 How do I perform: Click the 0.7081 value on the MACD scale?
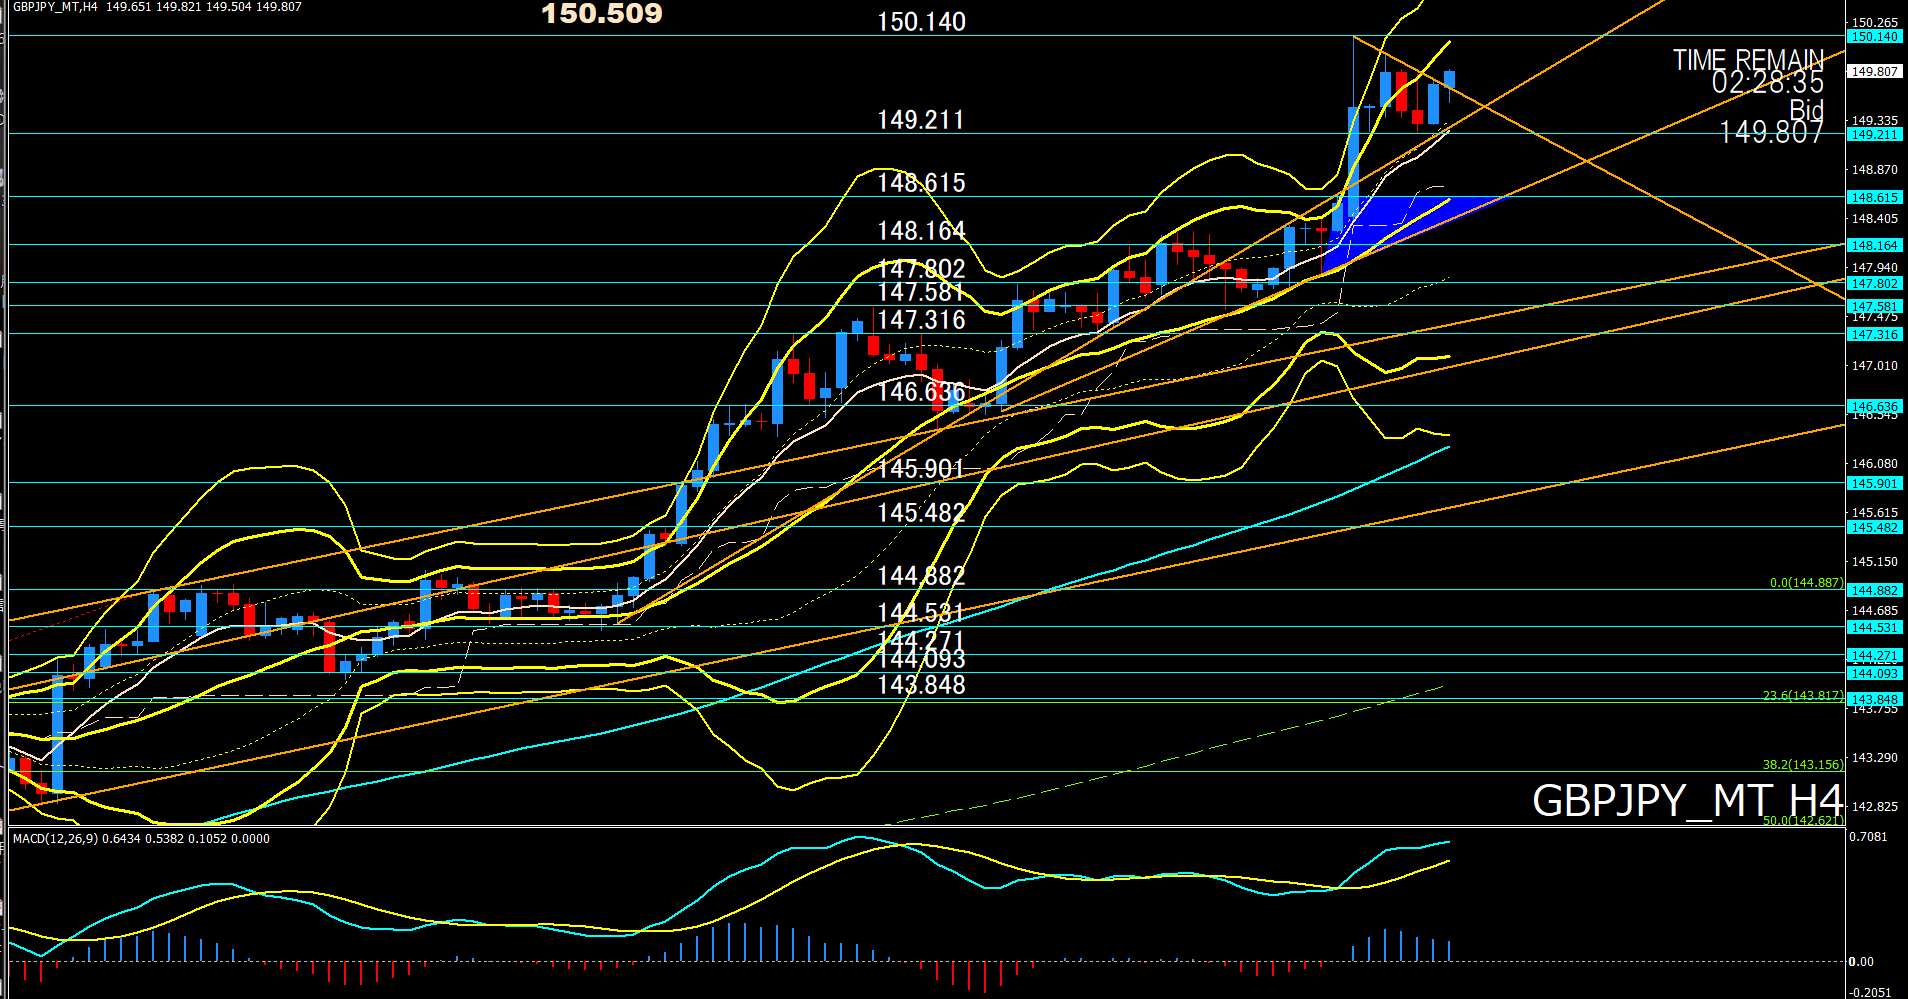pyautogui.click(x=1869, y=837)
